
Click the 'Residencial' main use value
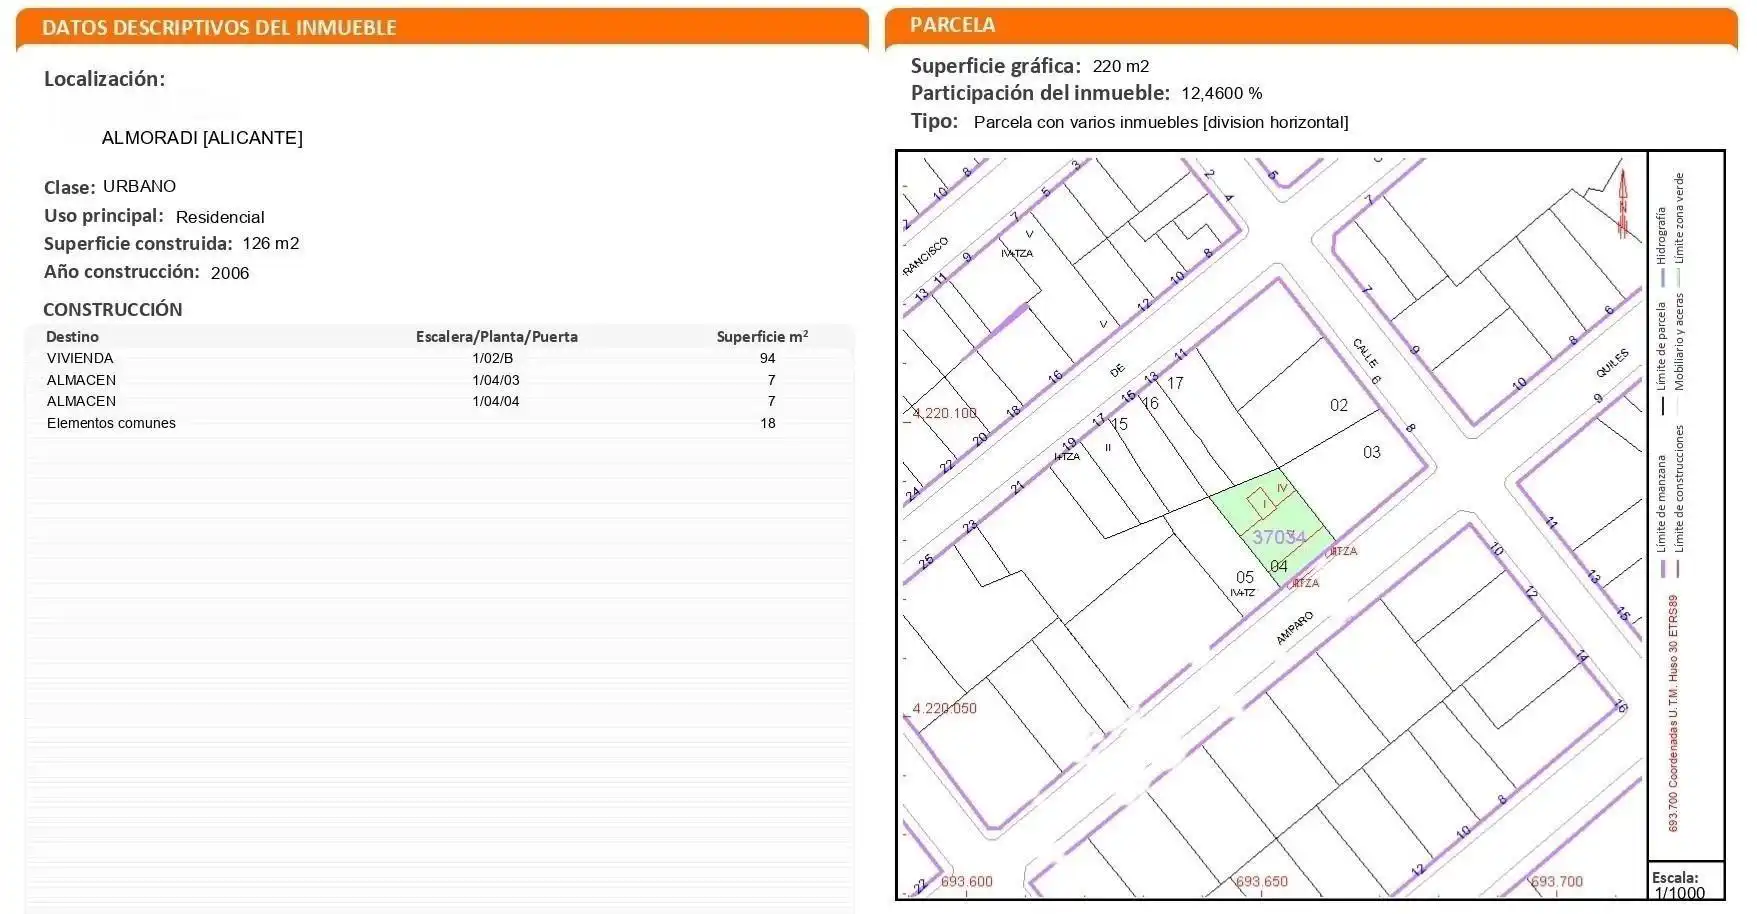click(220, 217)
